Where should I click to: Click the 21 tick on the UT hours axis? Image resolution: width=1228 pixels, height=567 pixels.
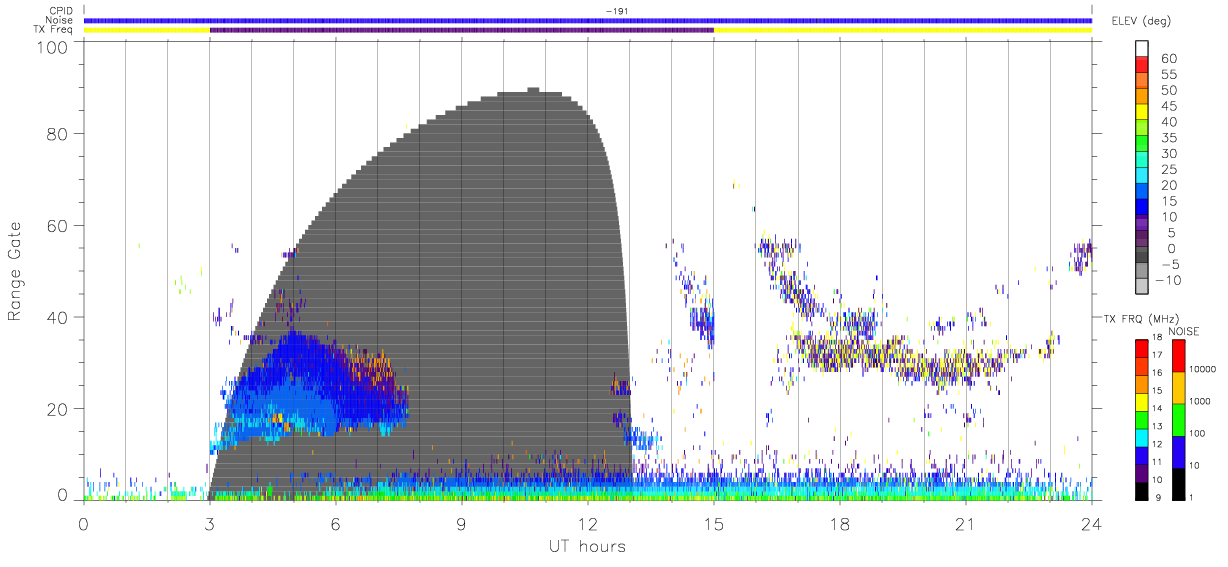tap(966, 523)
